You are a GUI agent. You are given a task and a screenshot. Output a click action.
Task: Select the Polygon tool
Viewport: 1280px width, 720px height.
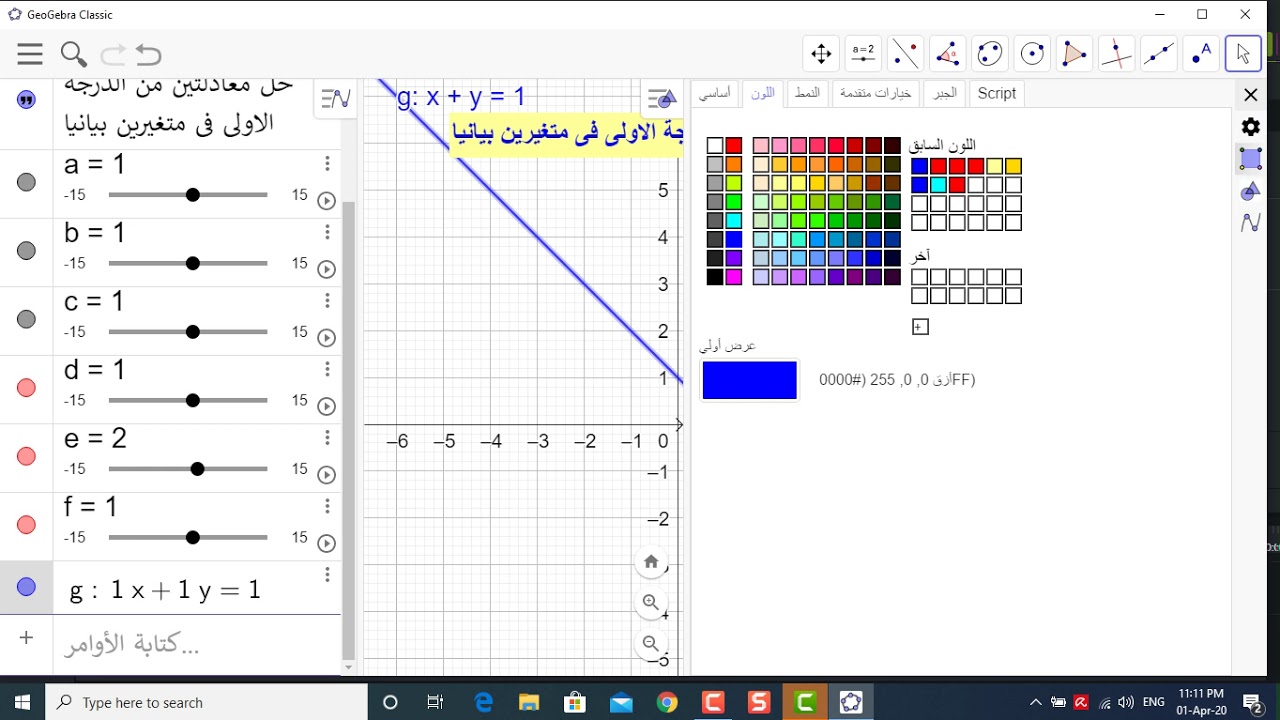click(1075, 54)
